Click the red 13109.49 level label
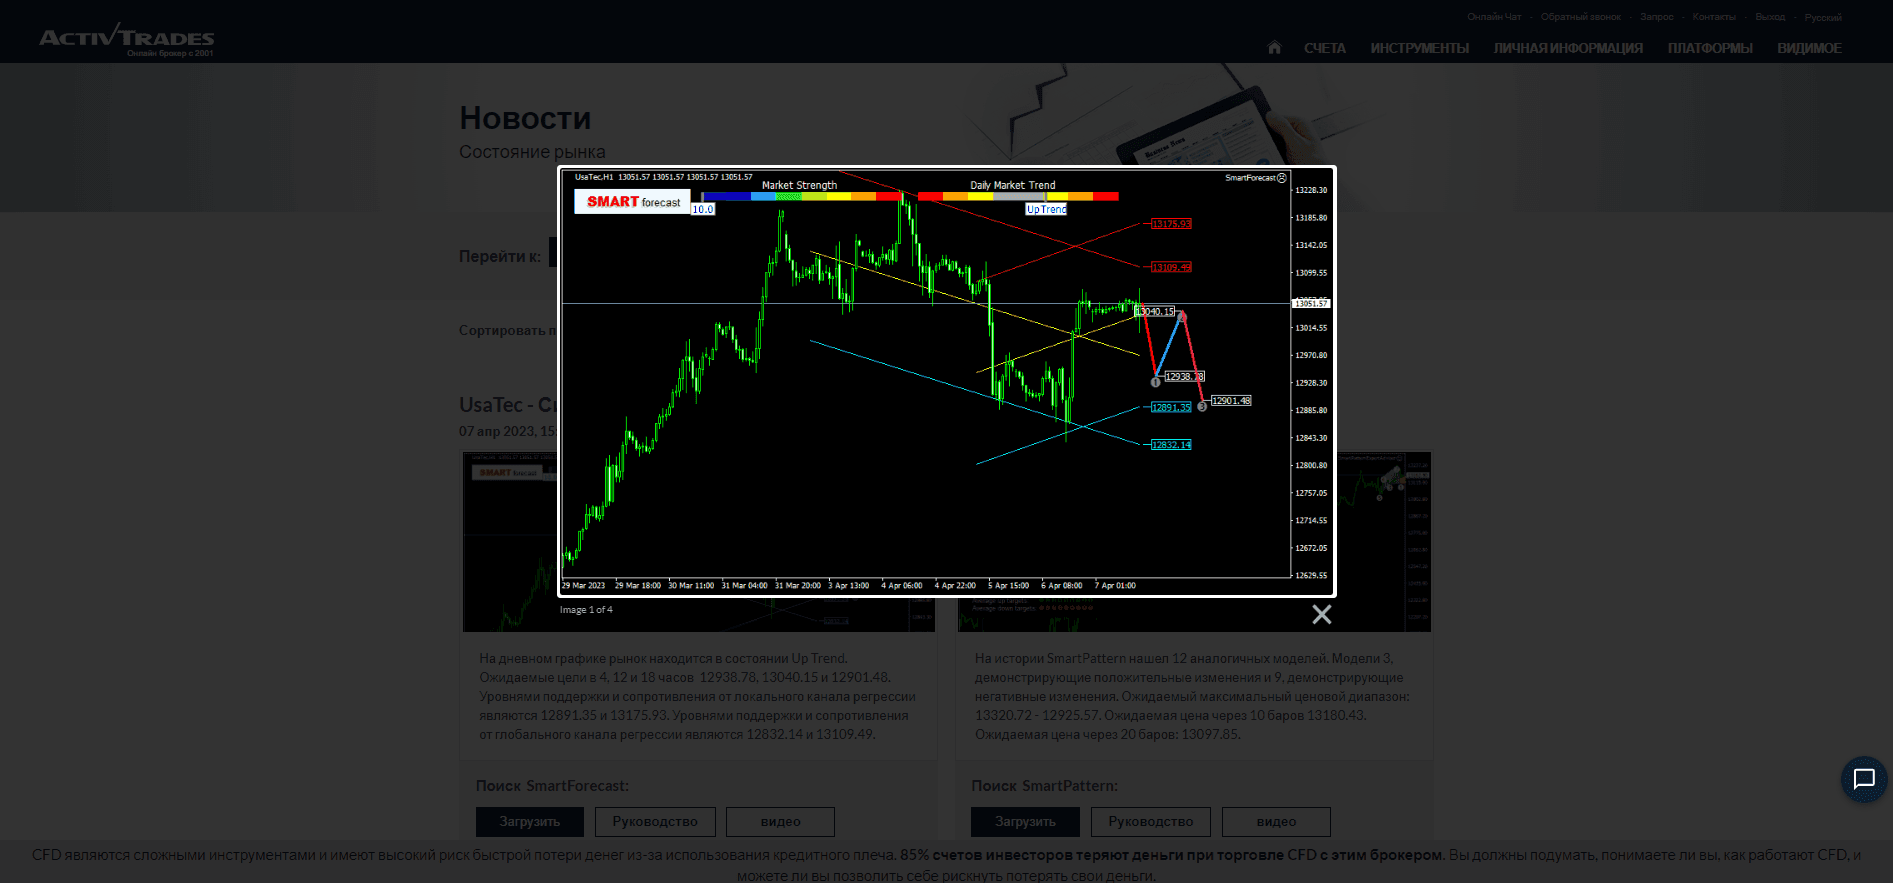 click(1171, 267)
